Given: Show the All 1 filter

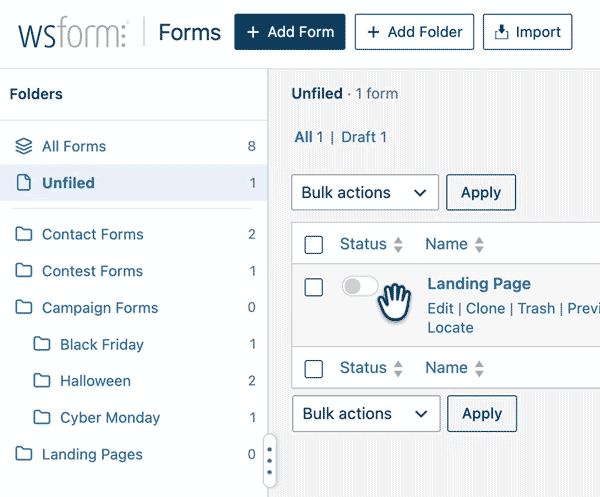Looking at the screenshot, I should click(309, 137).
